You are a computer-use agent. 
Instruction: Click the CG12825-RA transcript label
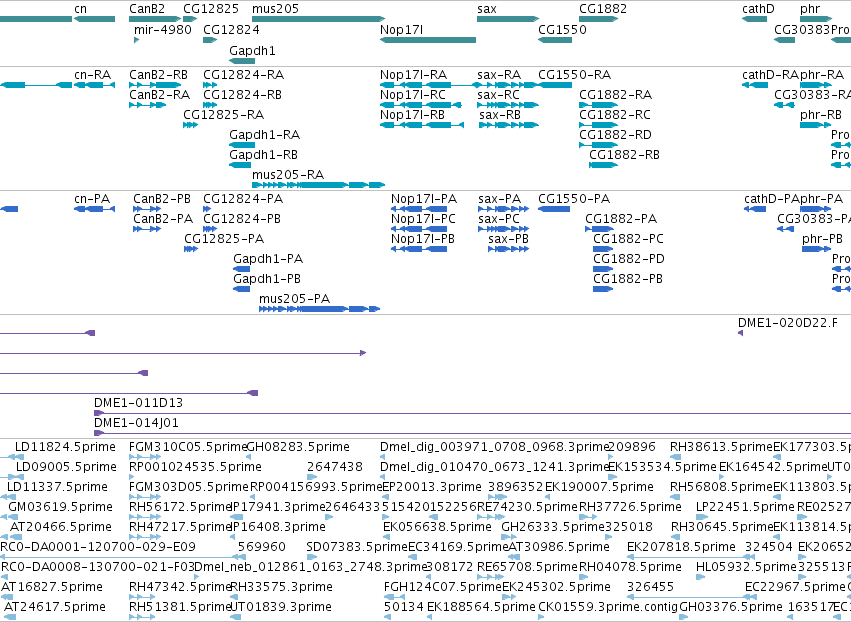tap(224, 115)
